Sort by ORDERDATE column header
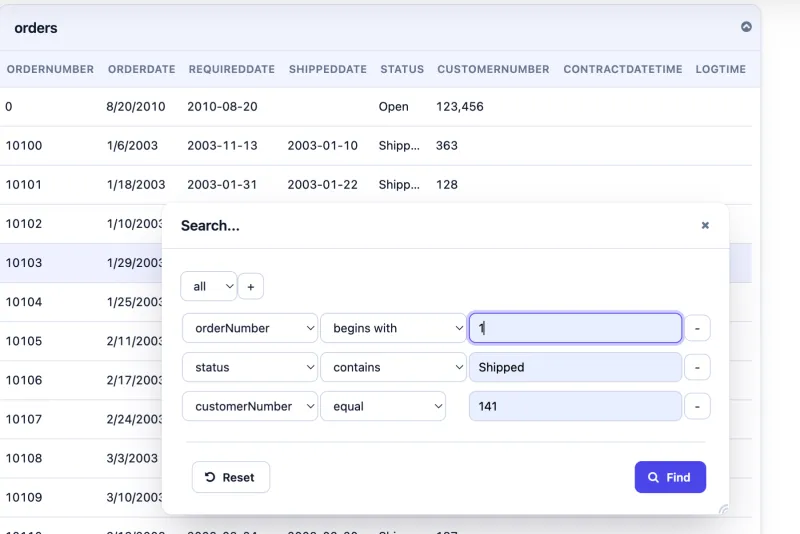Viewport: 800px width, 534px height. click(x=141, y=69)
